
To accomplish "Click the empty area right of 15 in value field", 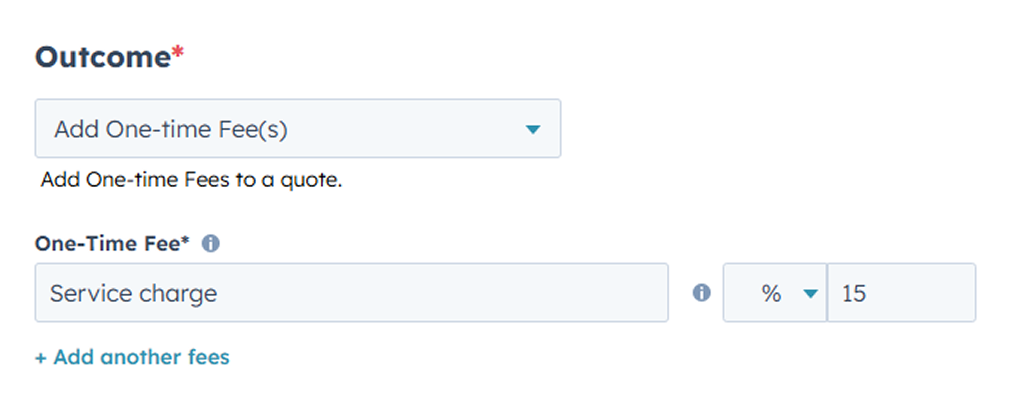I will click(x=930, y=293).
